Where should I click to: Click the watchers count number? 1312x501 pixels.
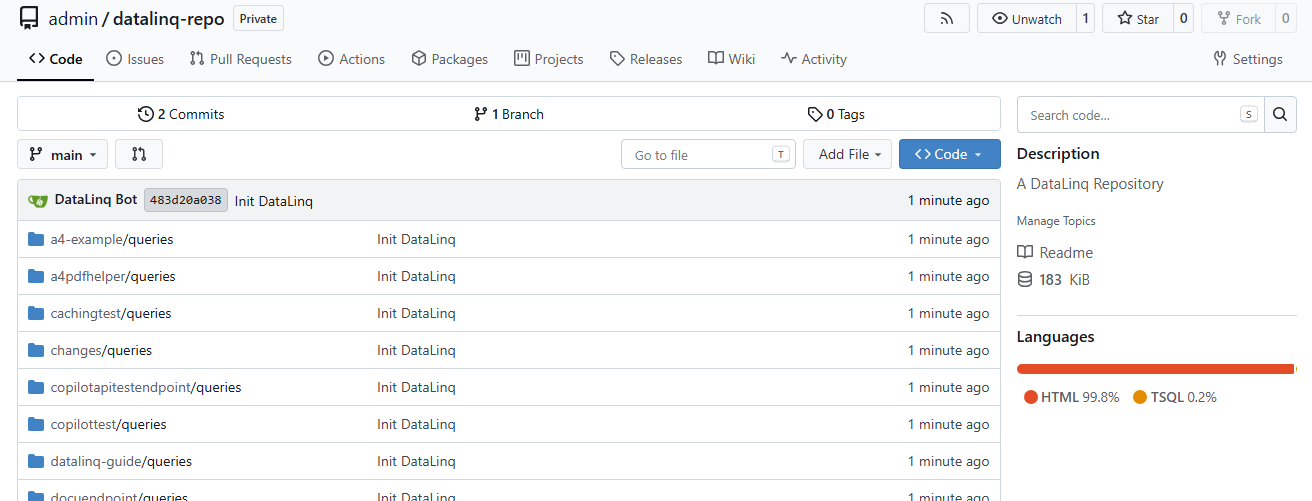[x=1086, y=19]
